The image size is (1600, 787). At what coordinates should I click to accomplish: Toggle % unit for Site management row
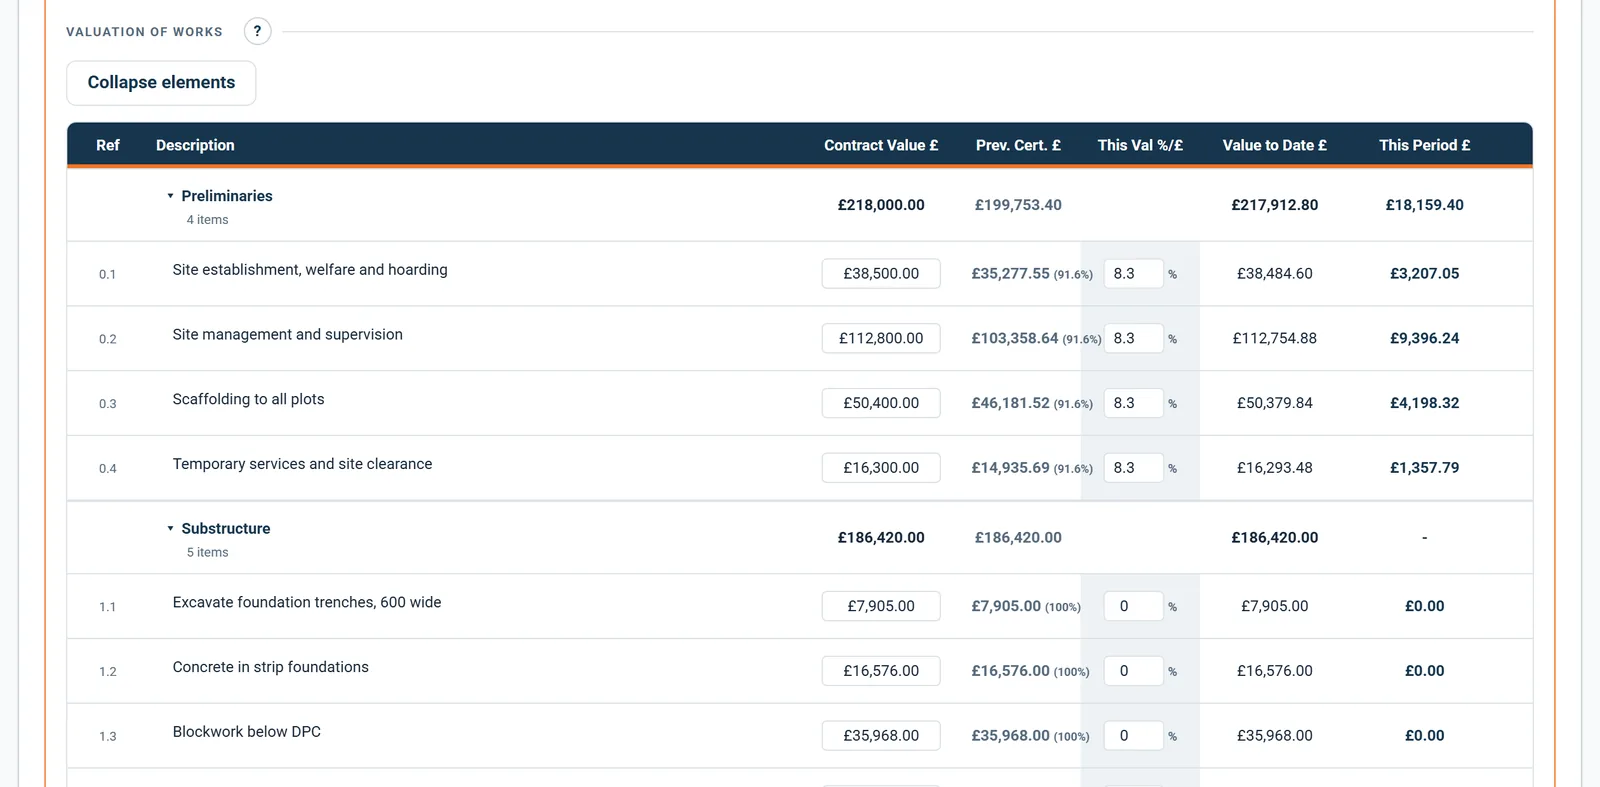click(x=1173, y=339)
